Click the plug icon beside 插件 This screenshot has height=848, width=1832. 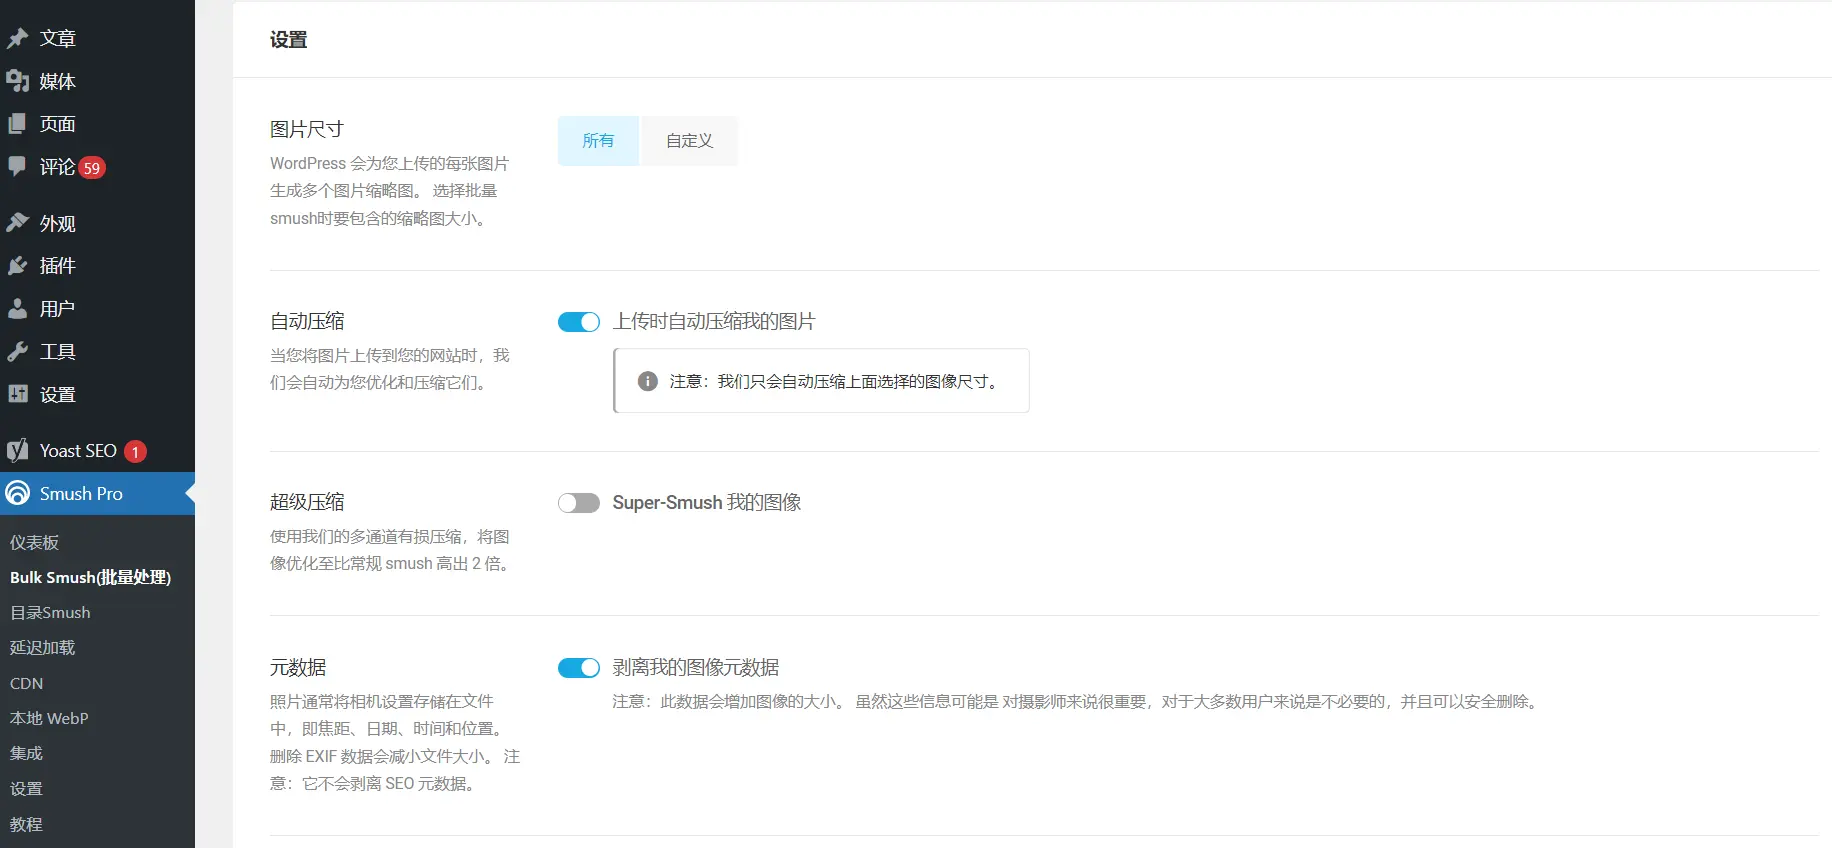click(x=17, y=266)
